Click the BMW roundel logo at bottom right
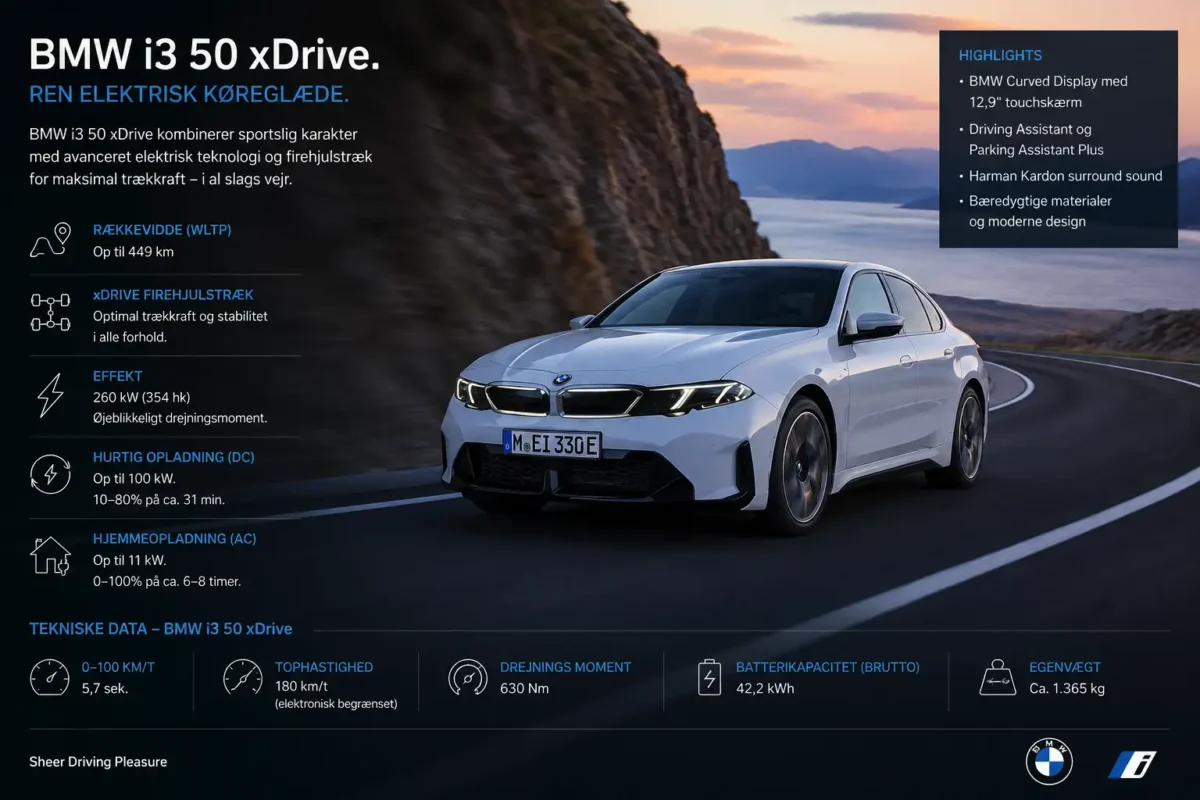Viewport: 1200px width, 800px height. [x=1049, y=762]
